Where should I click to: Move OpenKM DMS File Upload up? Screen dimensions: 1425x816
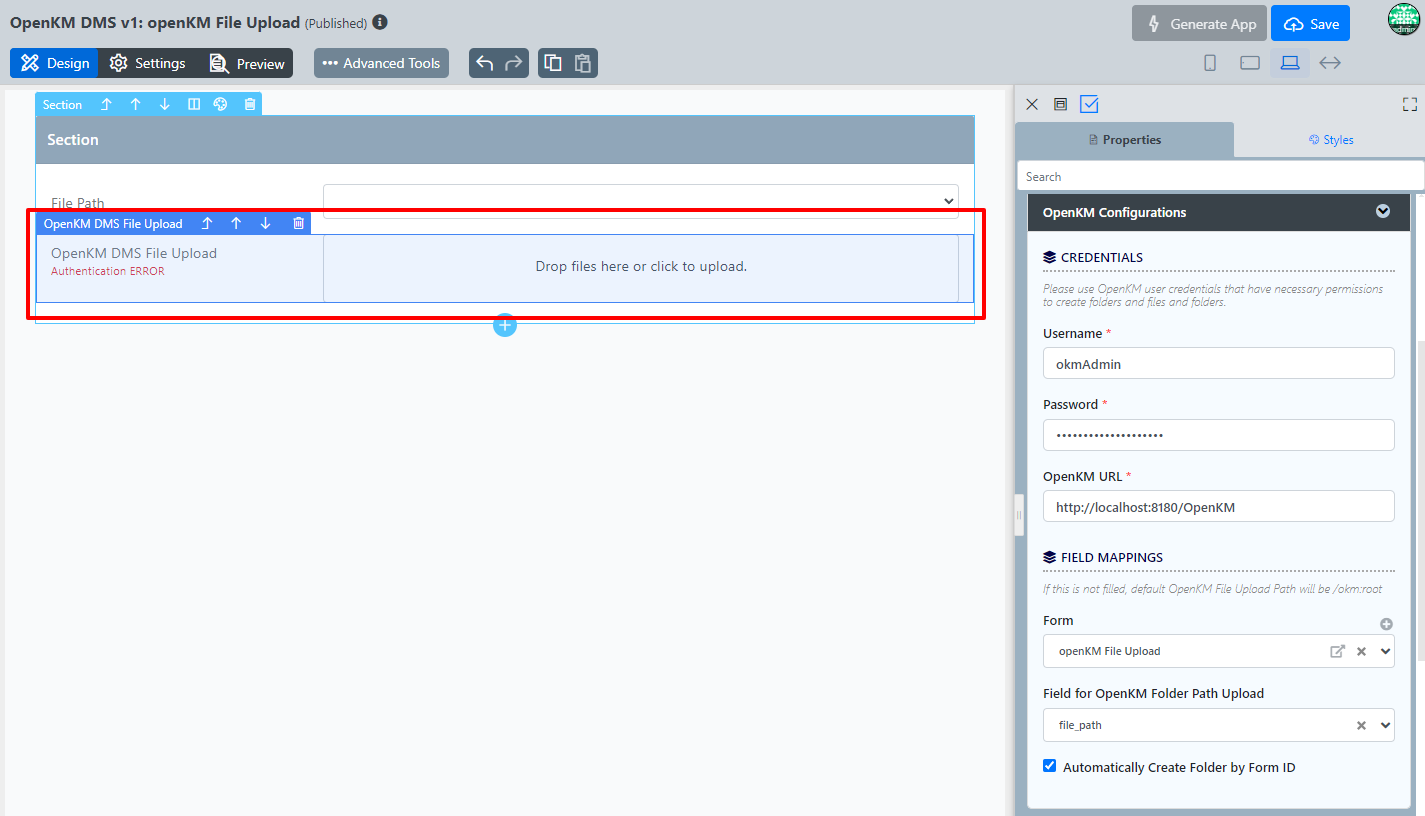[236, 223]
